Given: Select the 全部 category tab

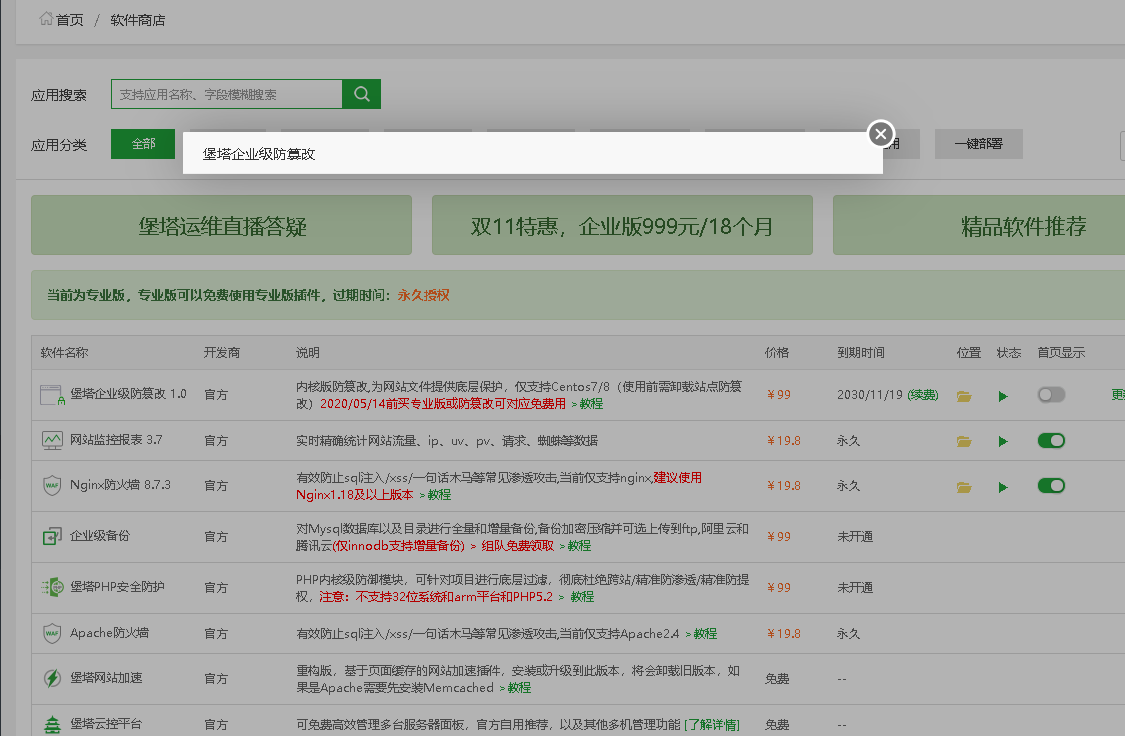Looking at the screenshot, I should click(x=143, y=143).
